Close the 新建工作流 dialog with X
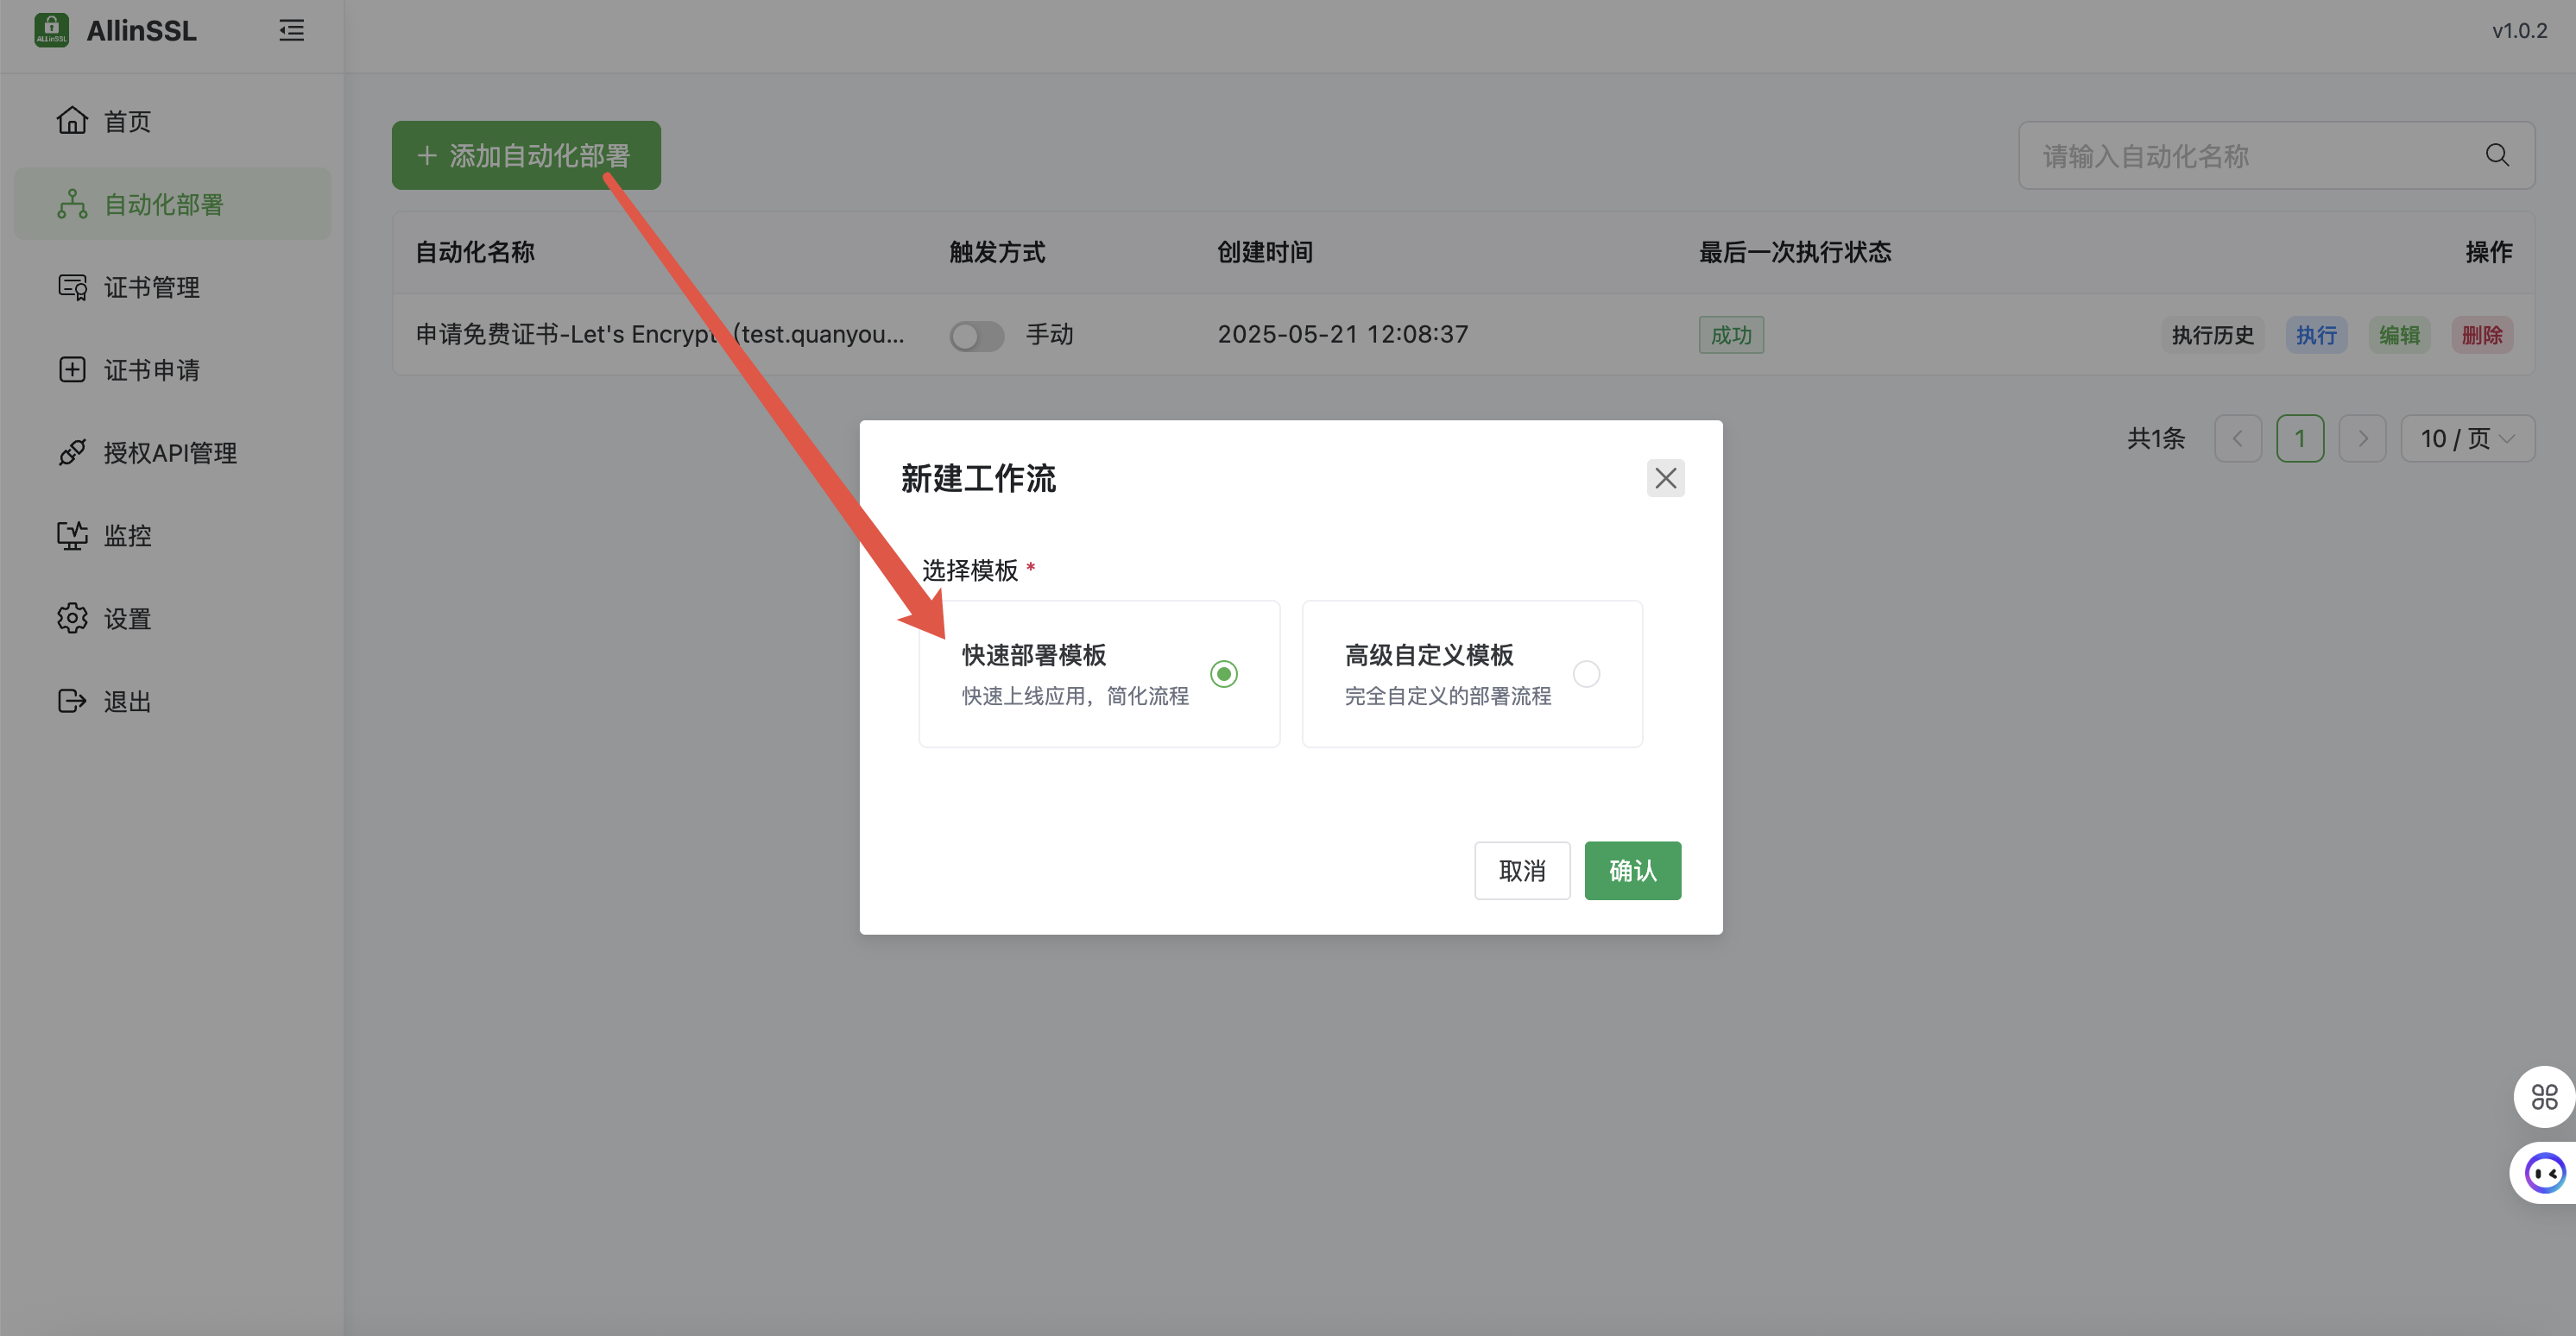This screenshot has height=1336, width=2576. pyautogui.click(x=1665, y=478)
